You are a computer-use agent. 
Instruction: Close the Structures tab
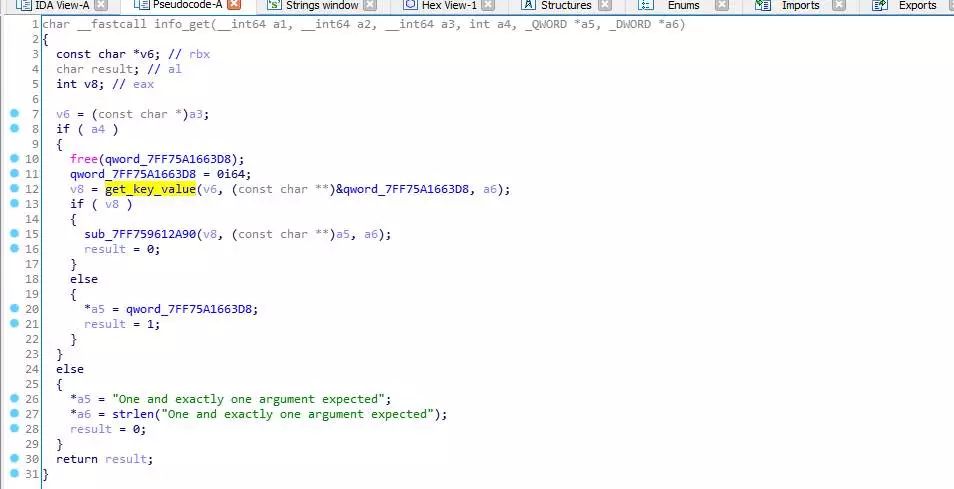point(604,5)
